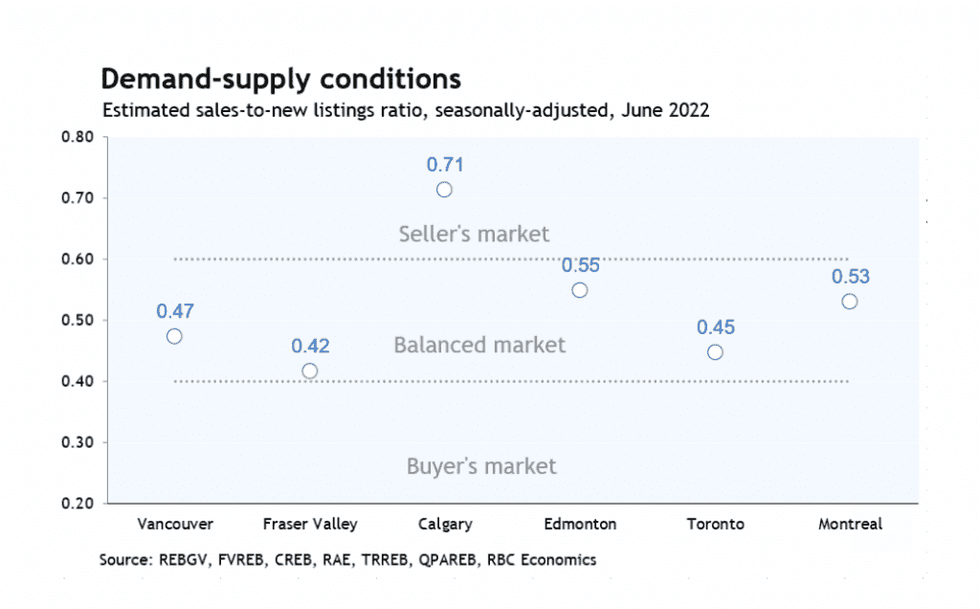Select the Seller's market zone label
Image resolution: width=980 pixels, height=609 pixels.
pyautogui.click(x=474, y=234)
